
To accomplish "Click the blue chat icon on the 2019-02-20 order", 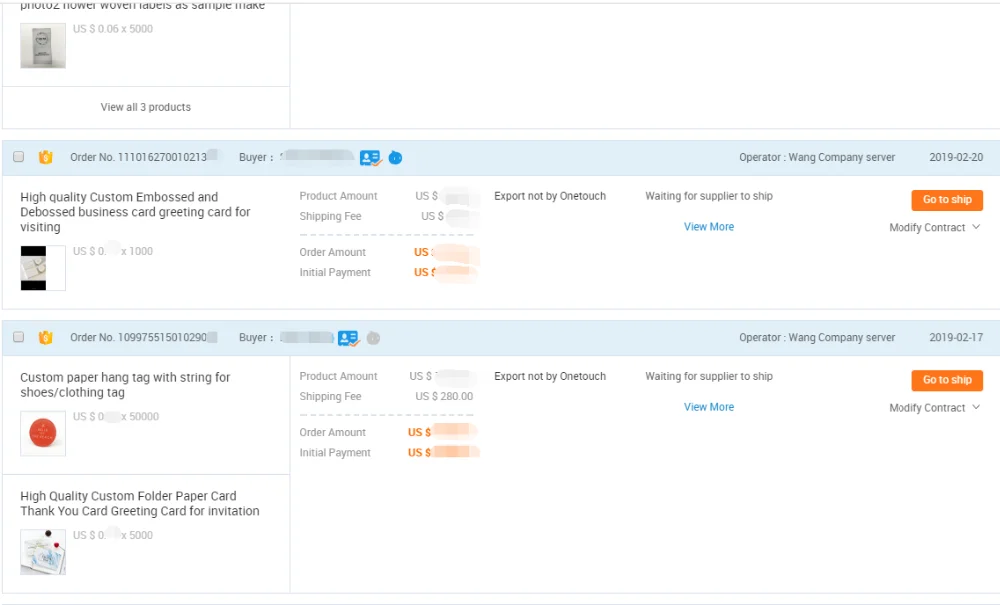I will pos(395,158).
